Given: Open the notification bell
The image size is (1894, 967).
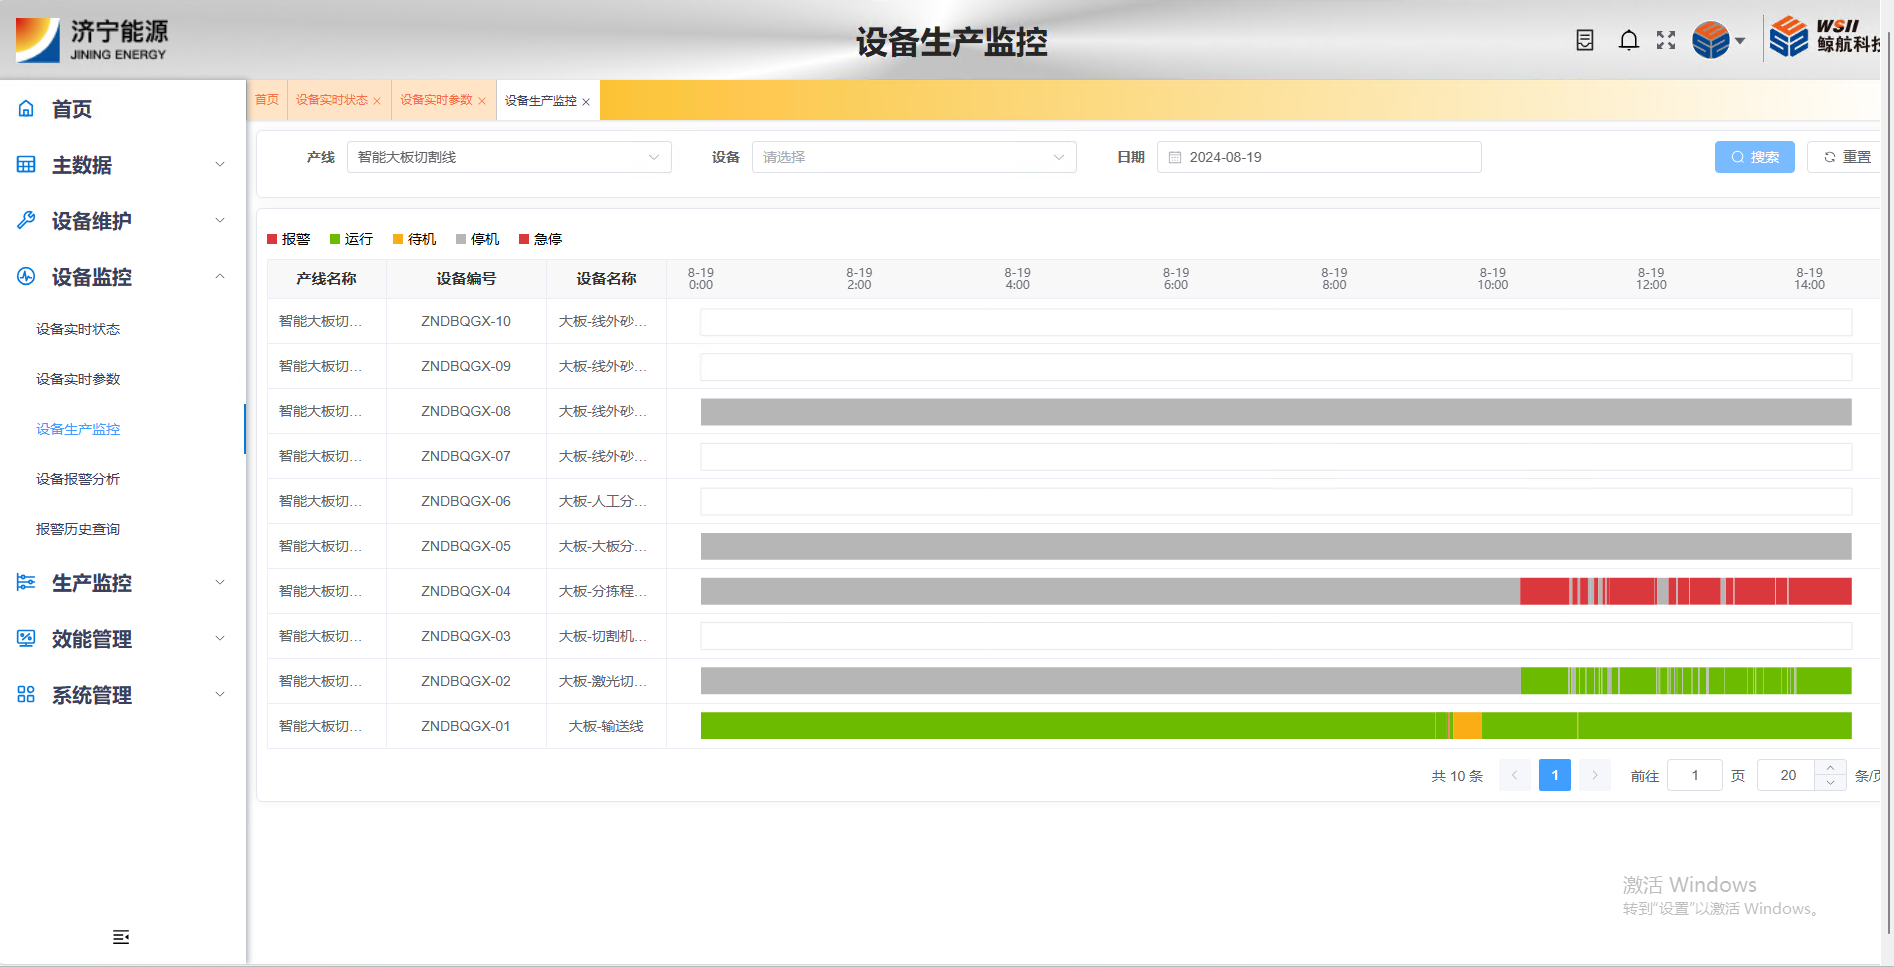Looking at the screenshot, I should (1629, 40).
